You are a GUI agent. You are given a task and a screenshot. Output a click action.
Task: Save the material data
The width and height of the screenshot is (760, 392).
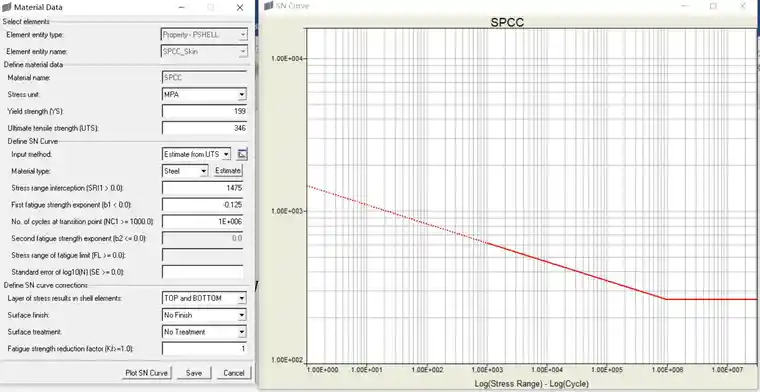[x=193, y=373]
